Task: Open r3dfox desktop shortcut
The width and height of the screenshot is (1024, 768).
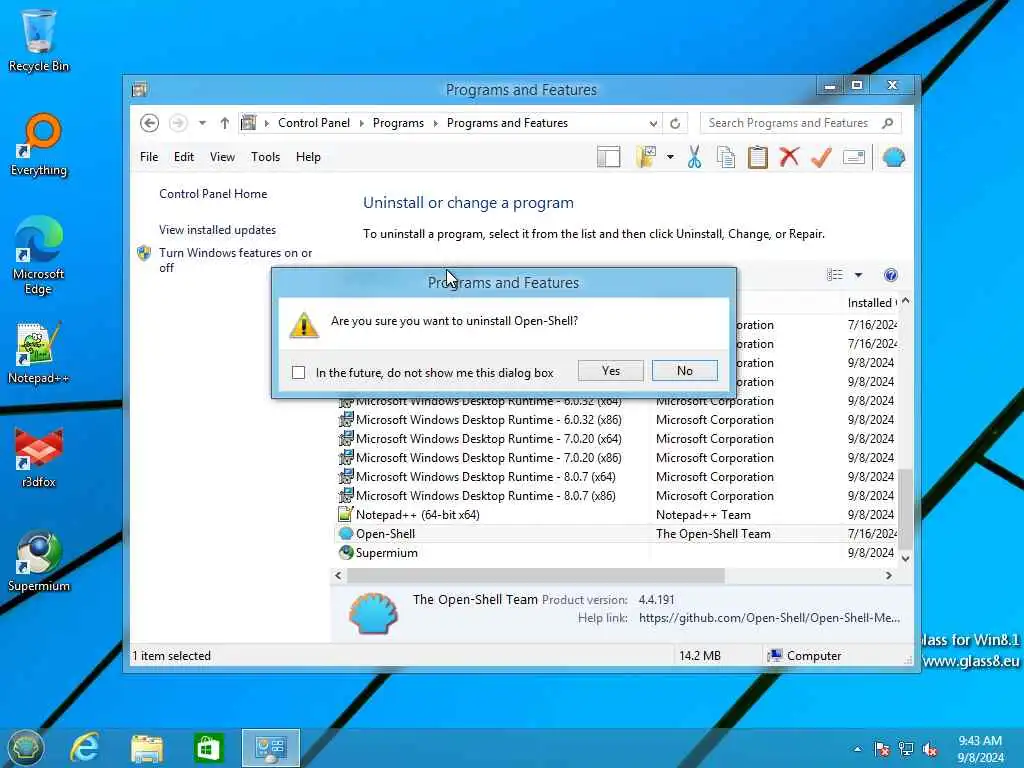Action: click(x=39, y=457)
